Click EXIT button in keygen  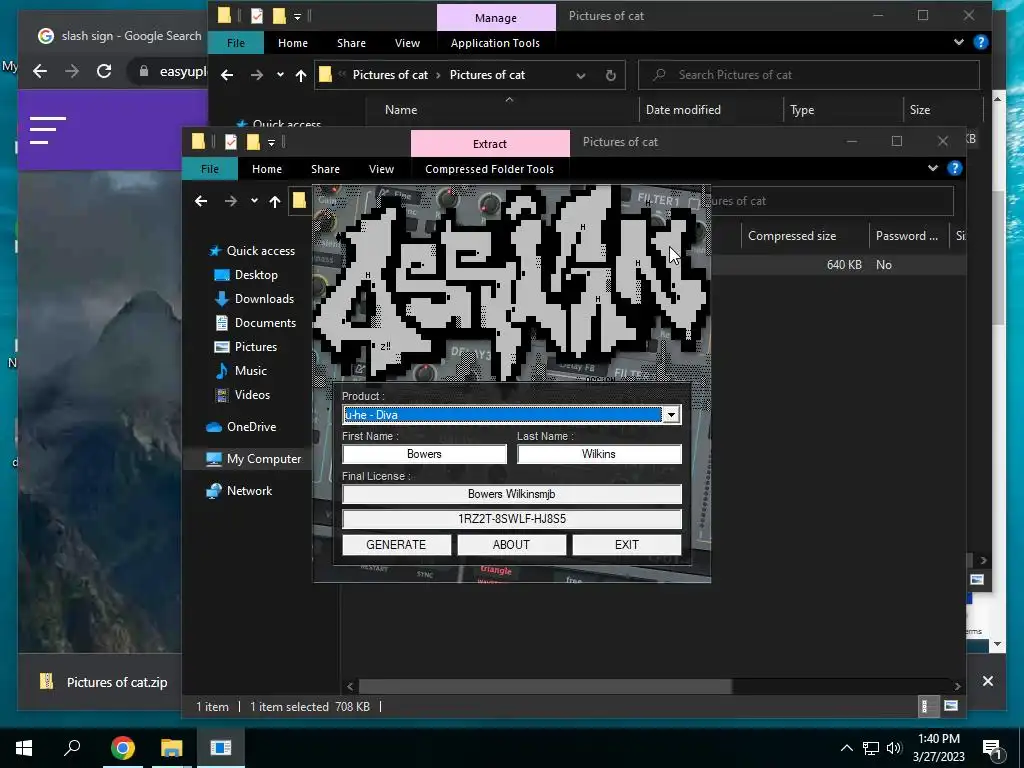(x=627, y=545)
